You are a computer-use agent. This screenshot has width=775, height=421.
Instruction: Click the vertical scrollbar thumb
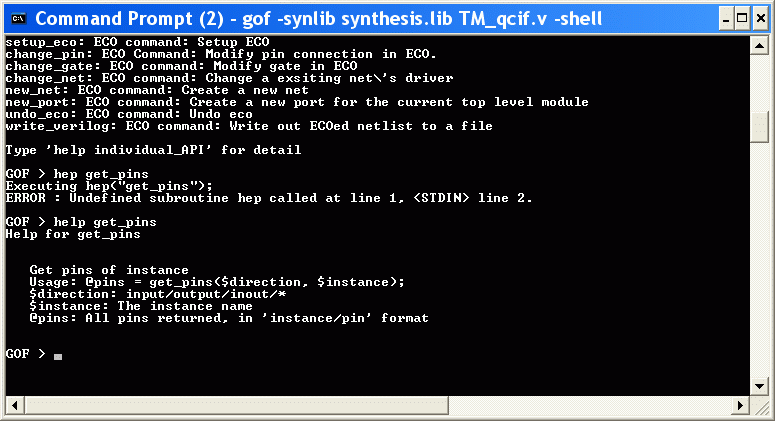click(759, 127)
